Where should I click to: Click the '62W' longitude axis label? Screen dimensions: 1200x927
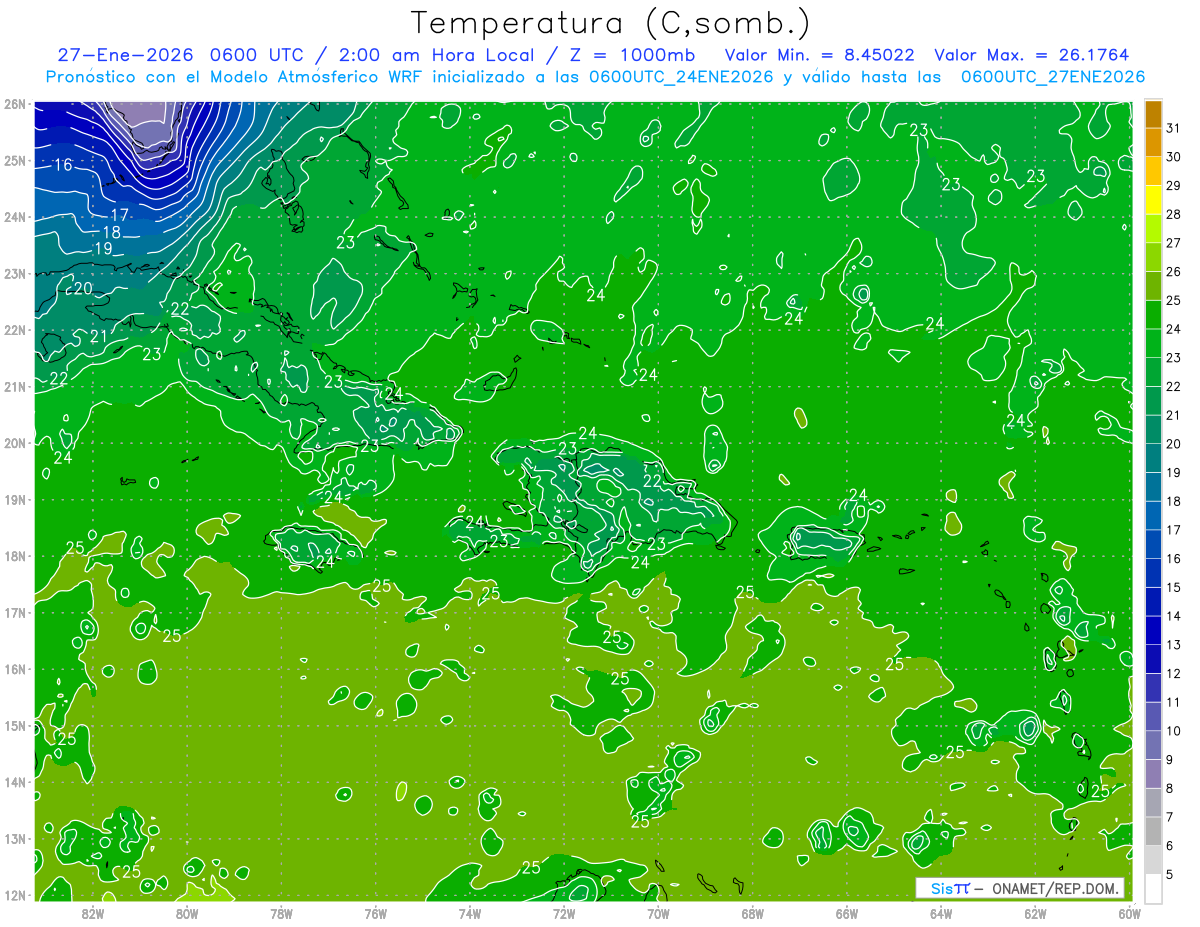tap(1035, 912)
